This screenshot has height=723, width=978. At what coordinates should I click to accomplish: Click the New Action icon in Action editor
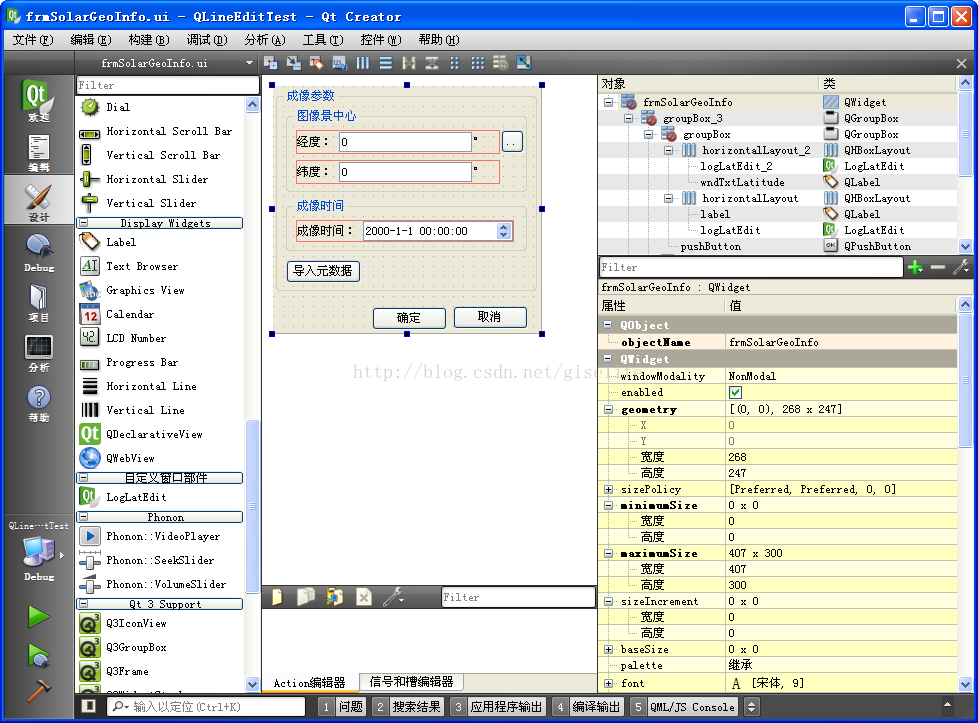point(277,597)
